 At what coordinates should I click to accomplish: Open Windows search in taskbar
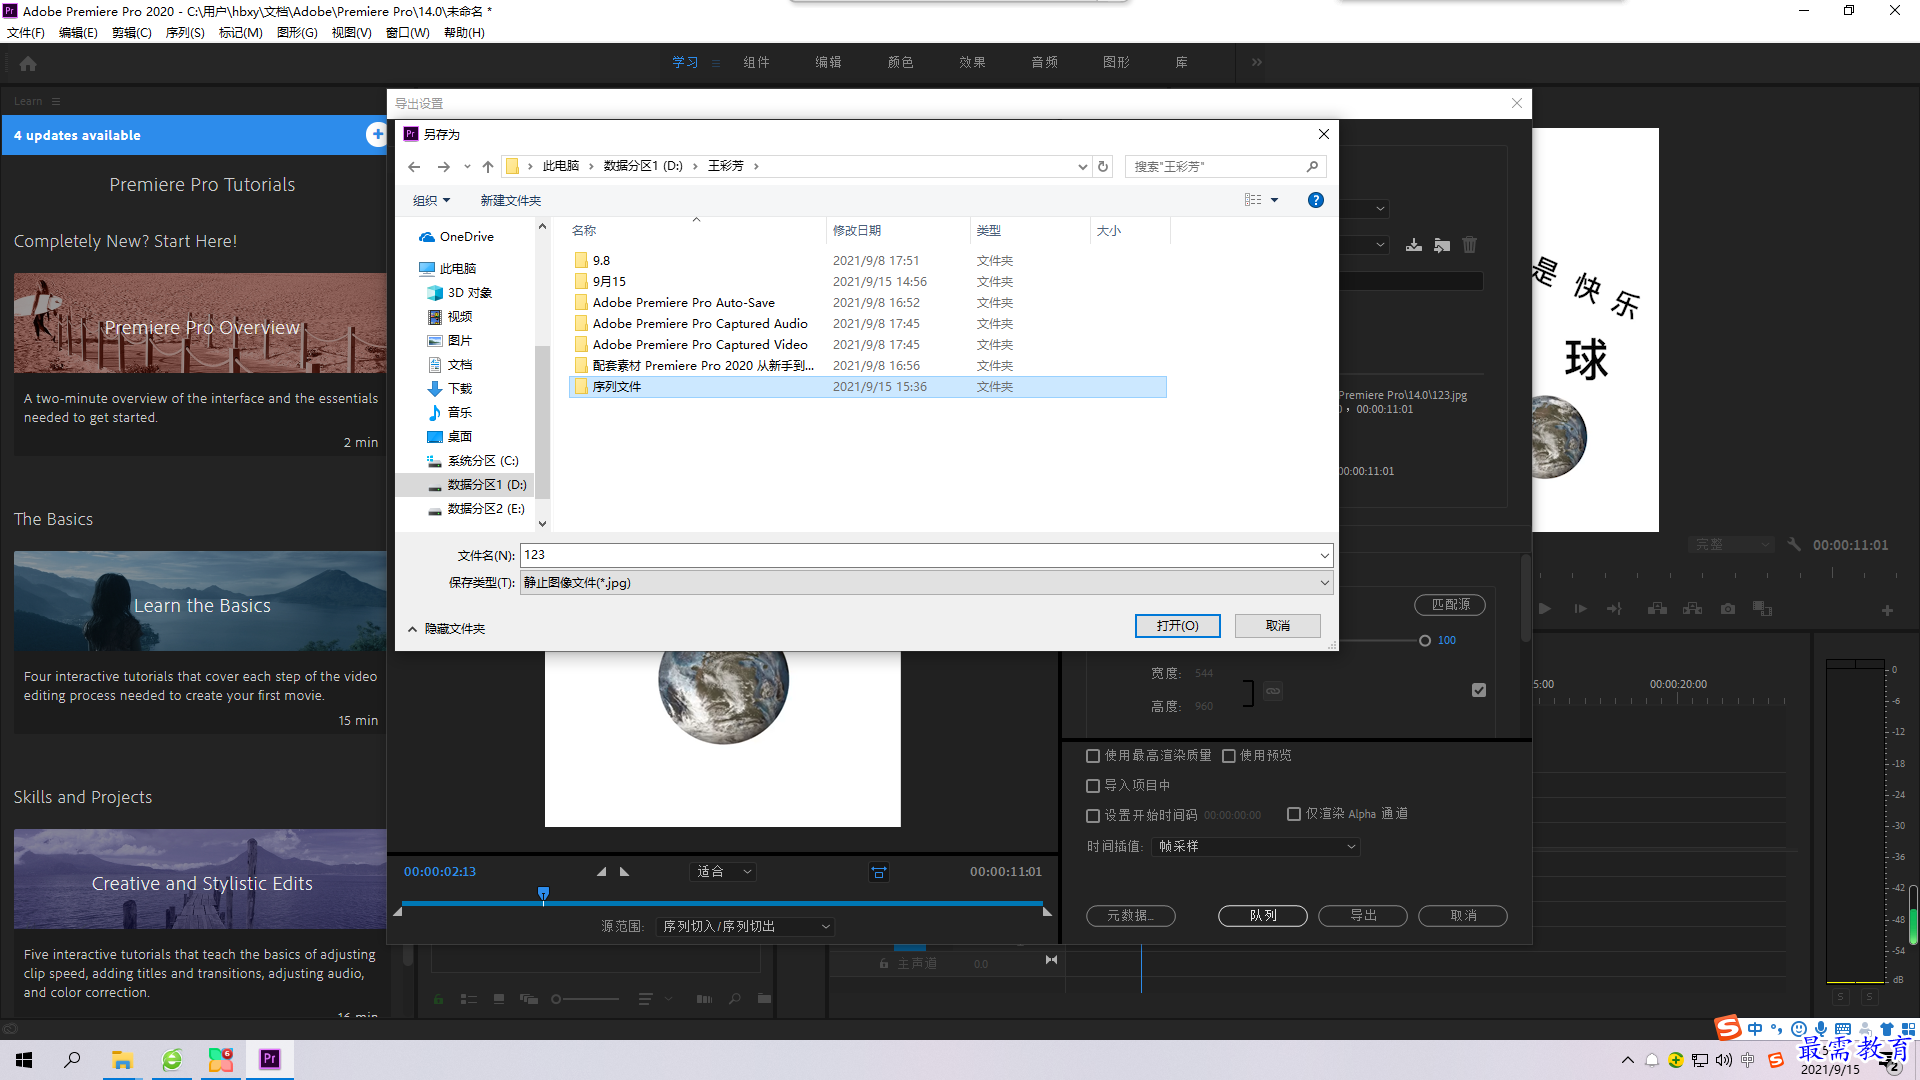pos(72,1060)
